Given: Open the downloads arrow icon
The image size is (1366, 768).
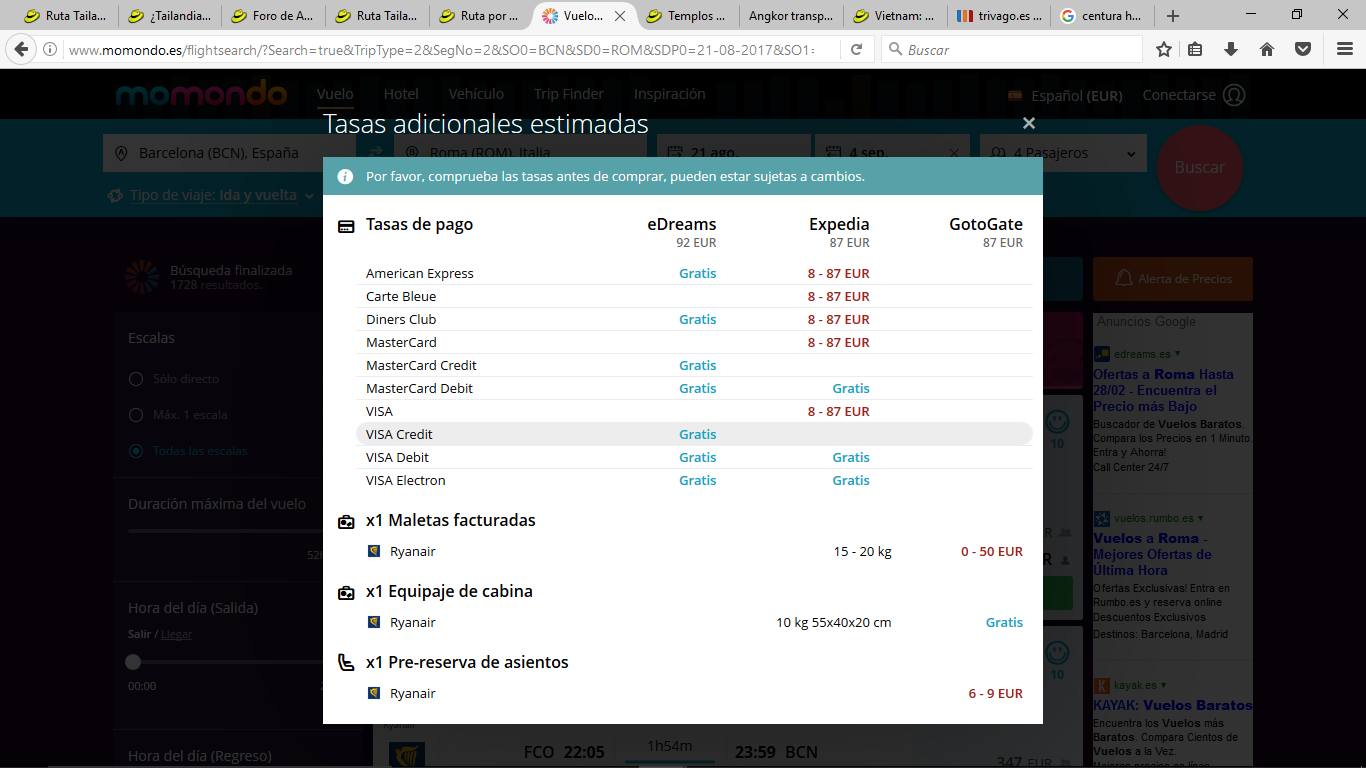Looking at the screenshot, I should point(1231,49).
